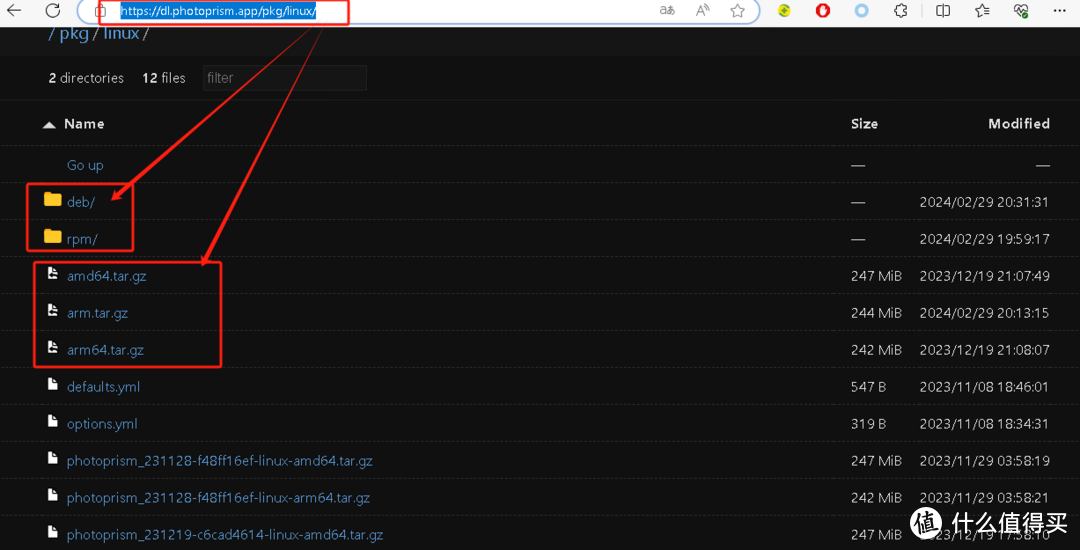Open the blue circle extension icon
This screenshot has width=1080, height=550.
point(861,10)
